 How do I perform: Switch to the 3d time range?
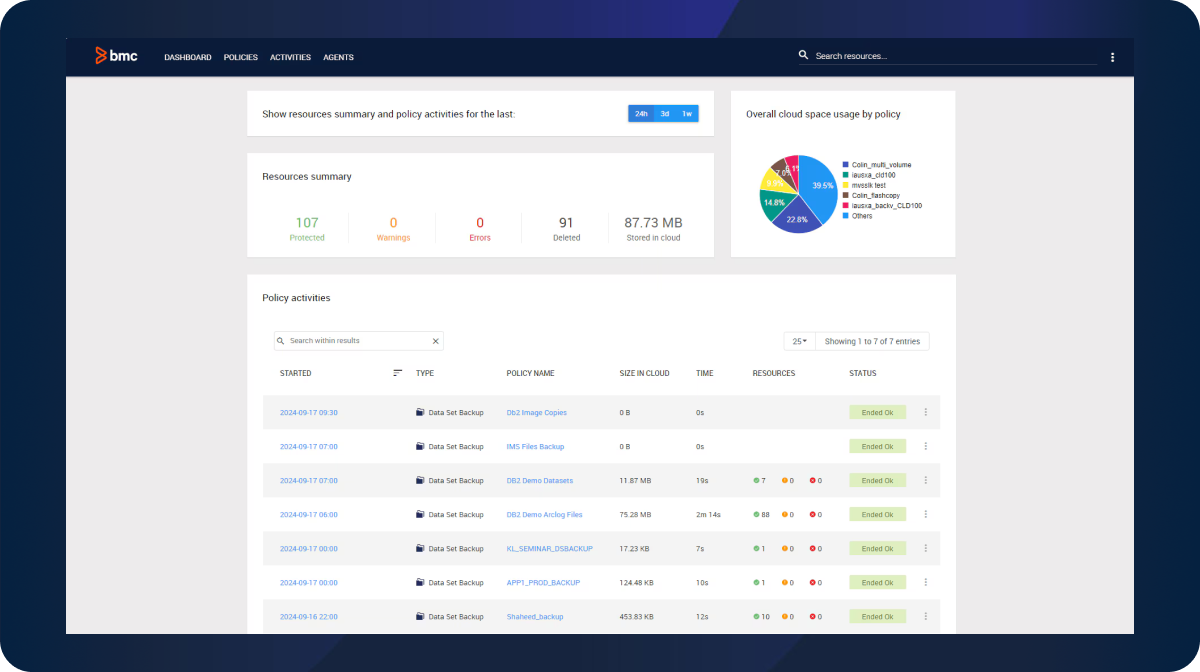(x=663, y=113)
